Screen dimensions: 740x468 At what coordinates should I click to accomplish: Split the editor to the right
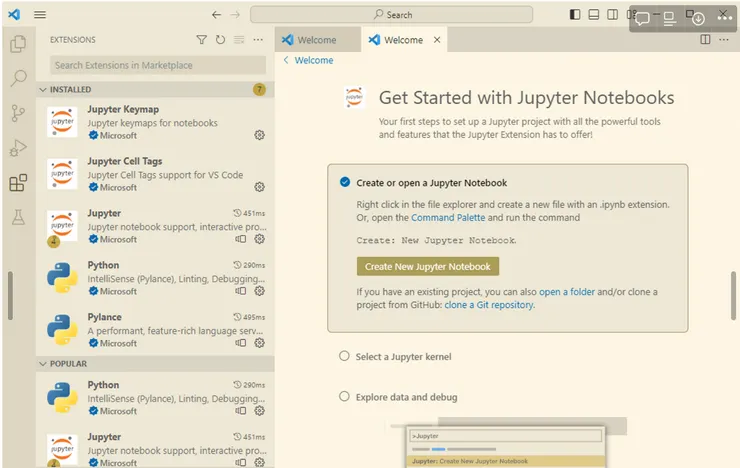(706, 40)
